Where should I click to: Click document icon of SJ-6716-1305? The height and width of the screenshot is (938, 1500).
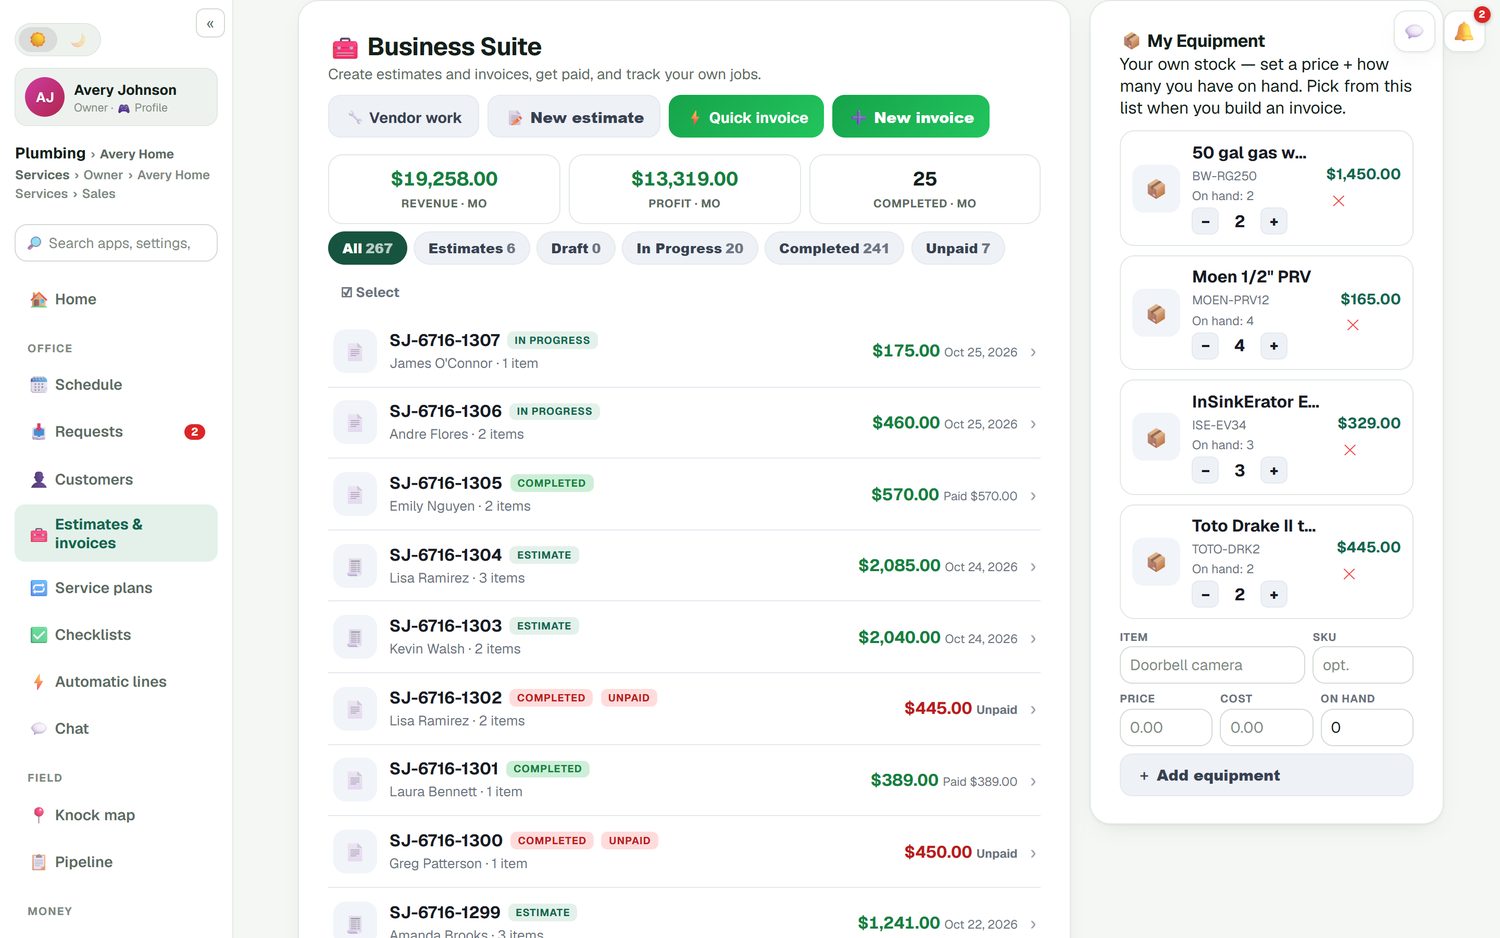355,495
